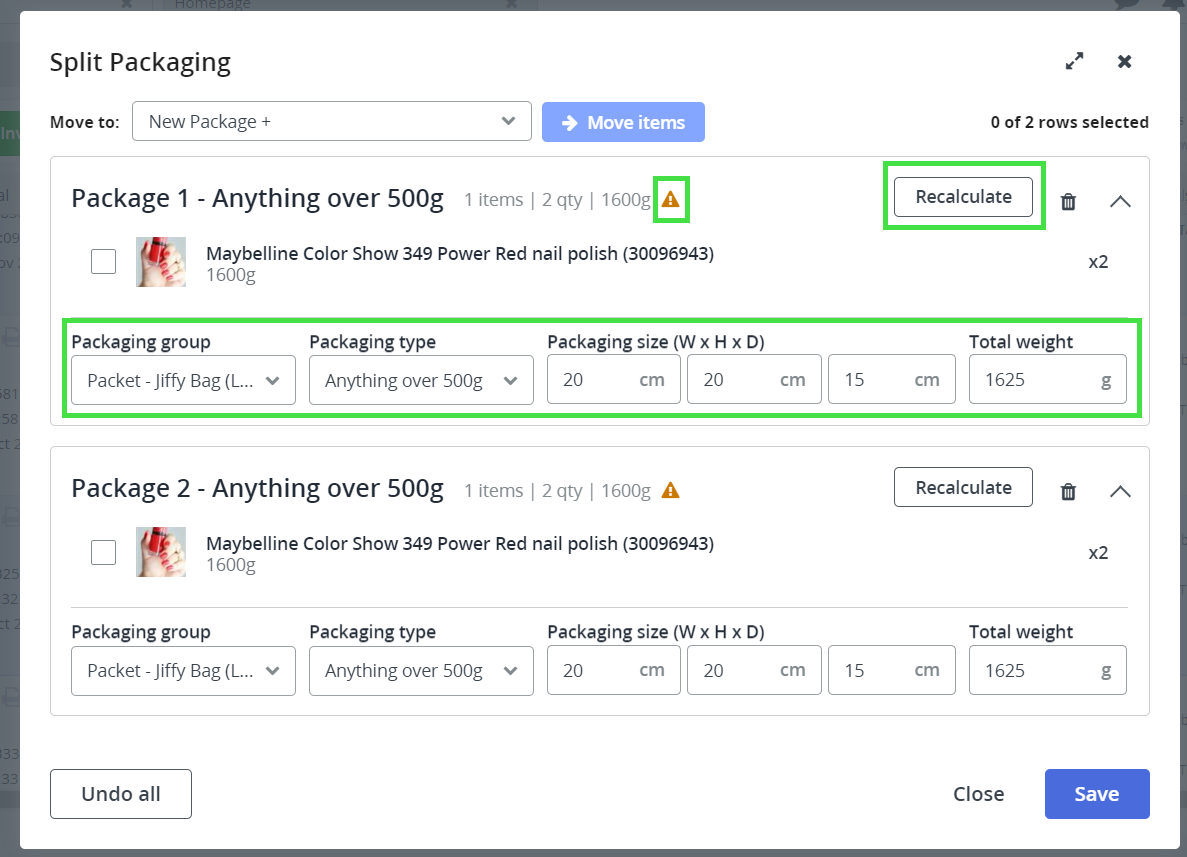The height and width of the screenshot is (857, 1187).
Task: Click Undo all button
Action: pyautogui.click(x=121, y=794)
